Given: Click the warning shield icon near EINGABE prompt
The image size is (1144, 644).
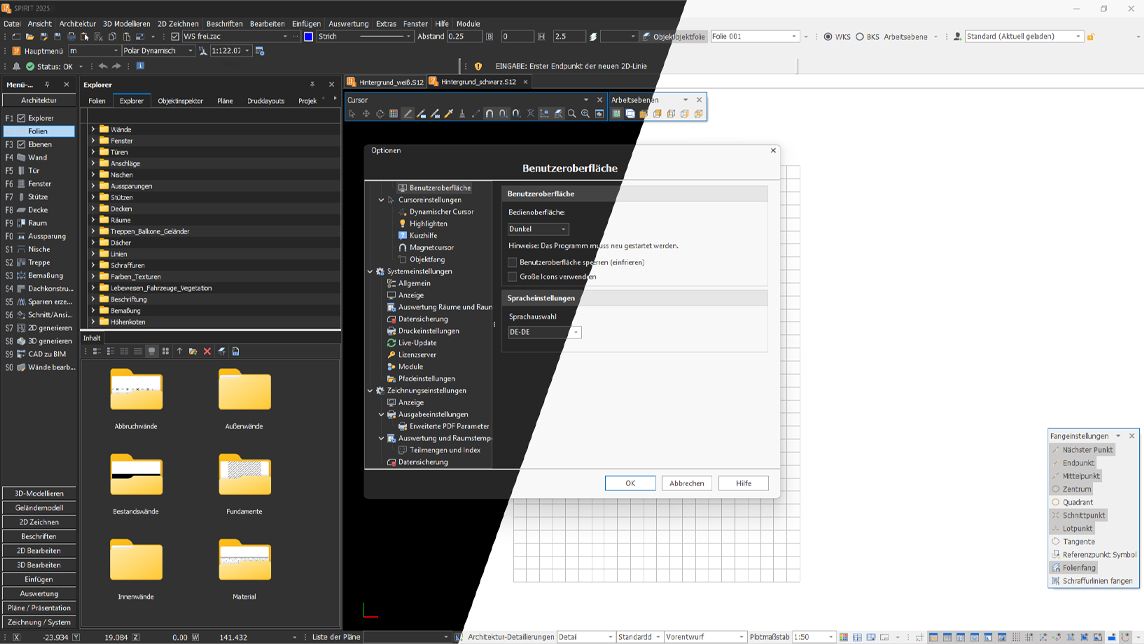Looking at the screenshot, I should coord(479,66).
